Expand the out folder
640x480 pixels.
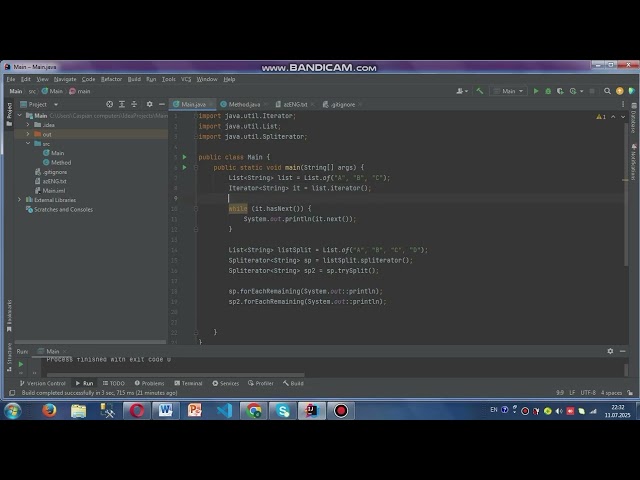28,134
